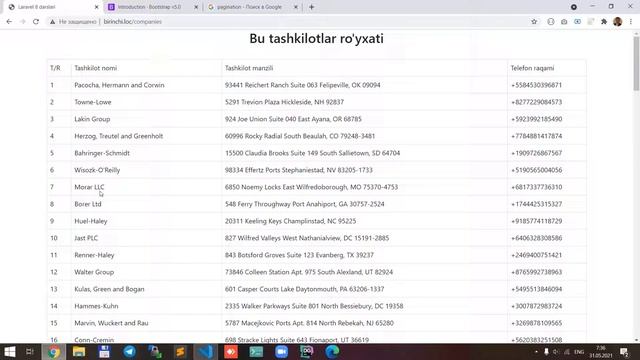The width and height of the screenshot is (640, 360).
Task: Click the volume icon in system tray
Action: point(556,352)
